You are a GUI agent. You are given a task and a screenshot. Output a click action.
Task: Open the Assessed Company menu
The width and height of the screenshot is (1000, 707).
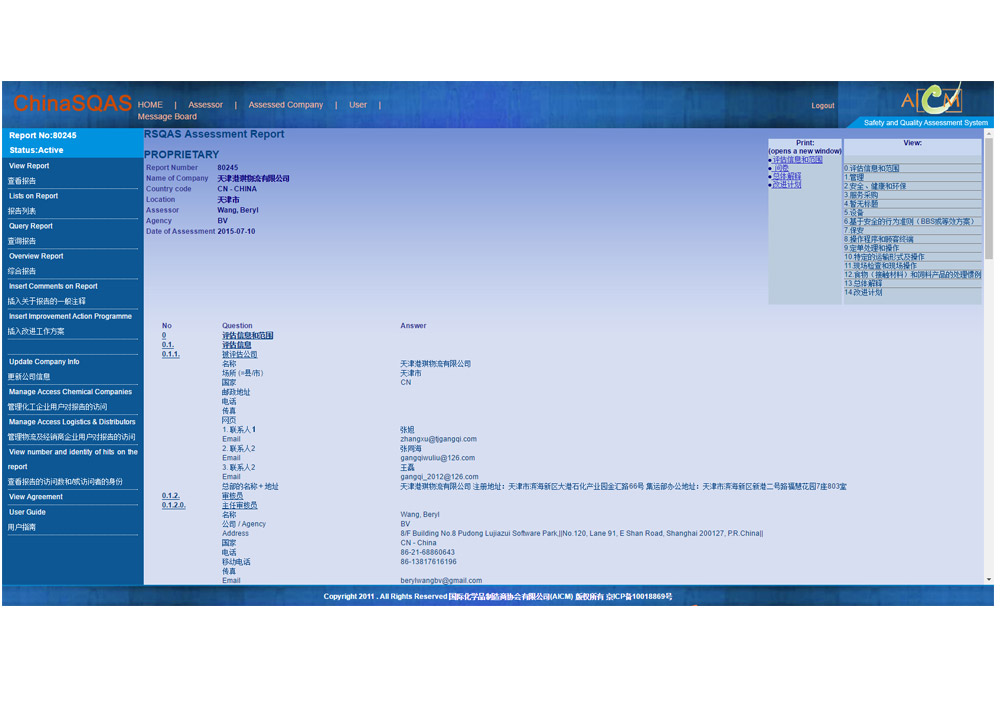285,105
